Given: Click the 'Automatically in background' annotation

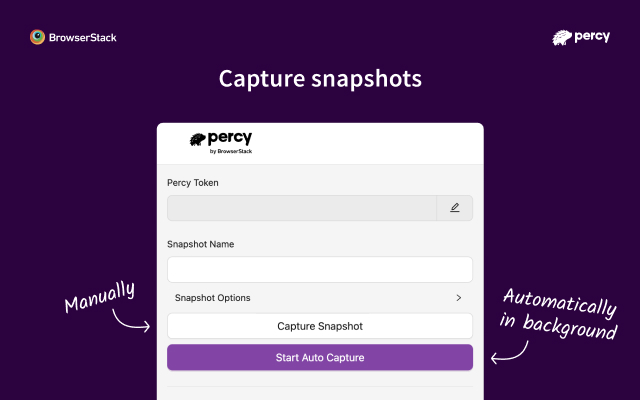Looking at the screenshot, I should point(558,314).
